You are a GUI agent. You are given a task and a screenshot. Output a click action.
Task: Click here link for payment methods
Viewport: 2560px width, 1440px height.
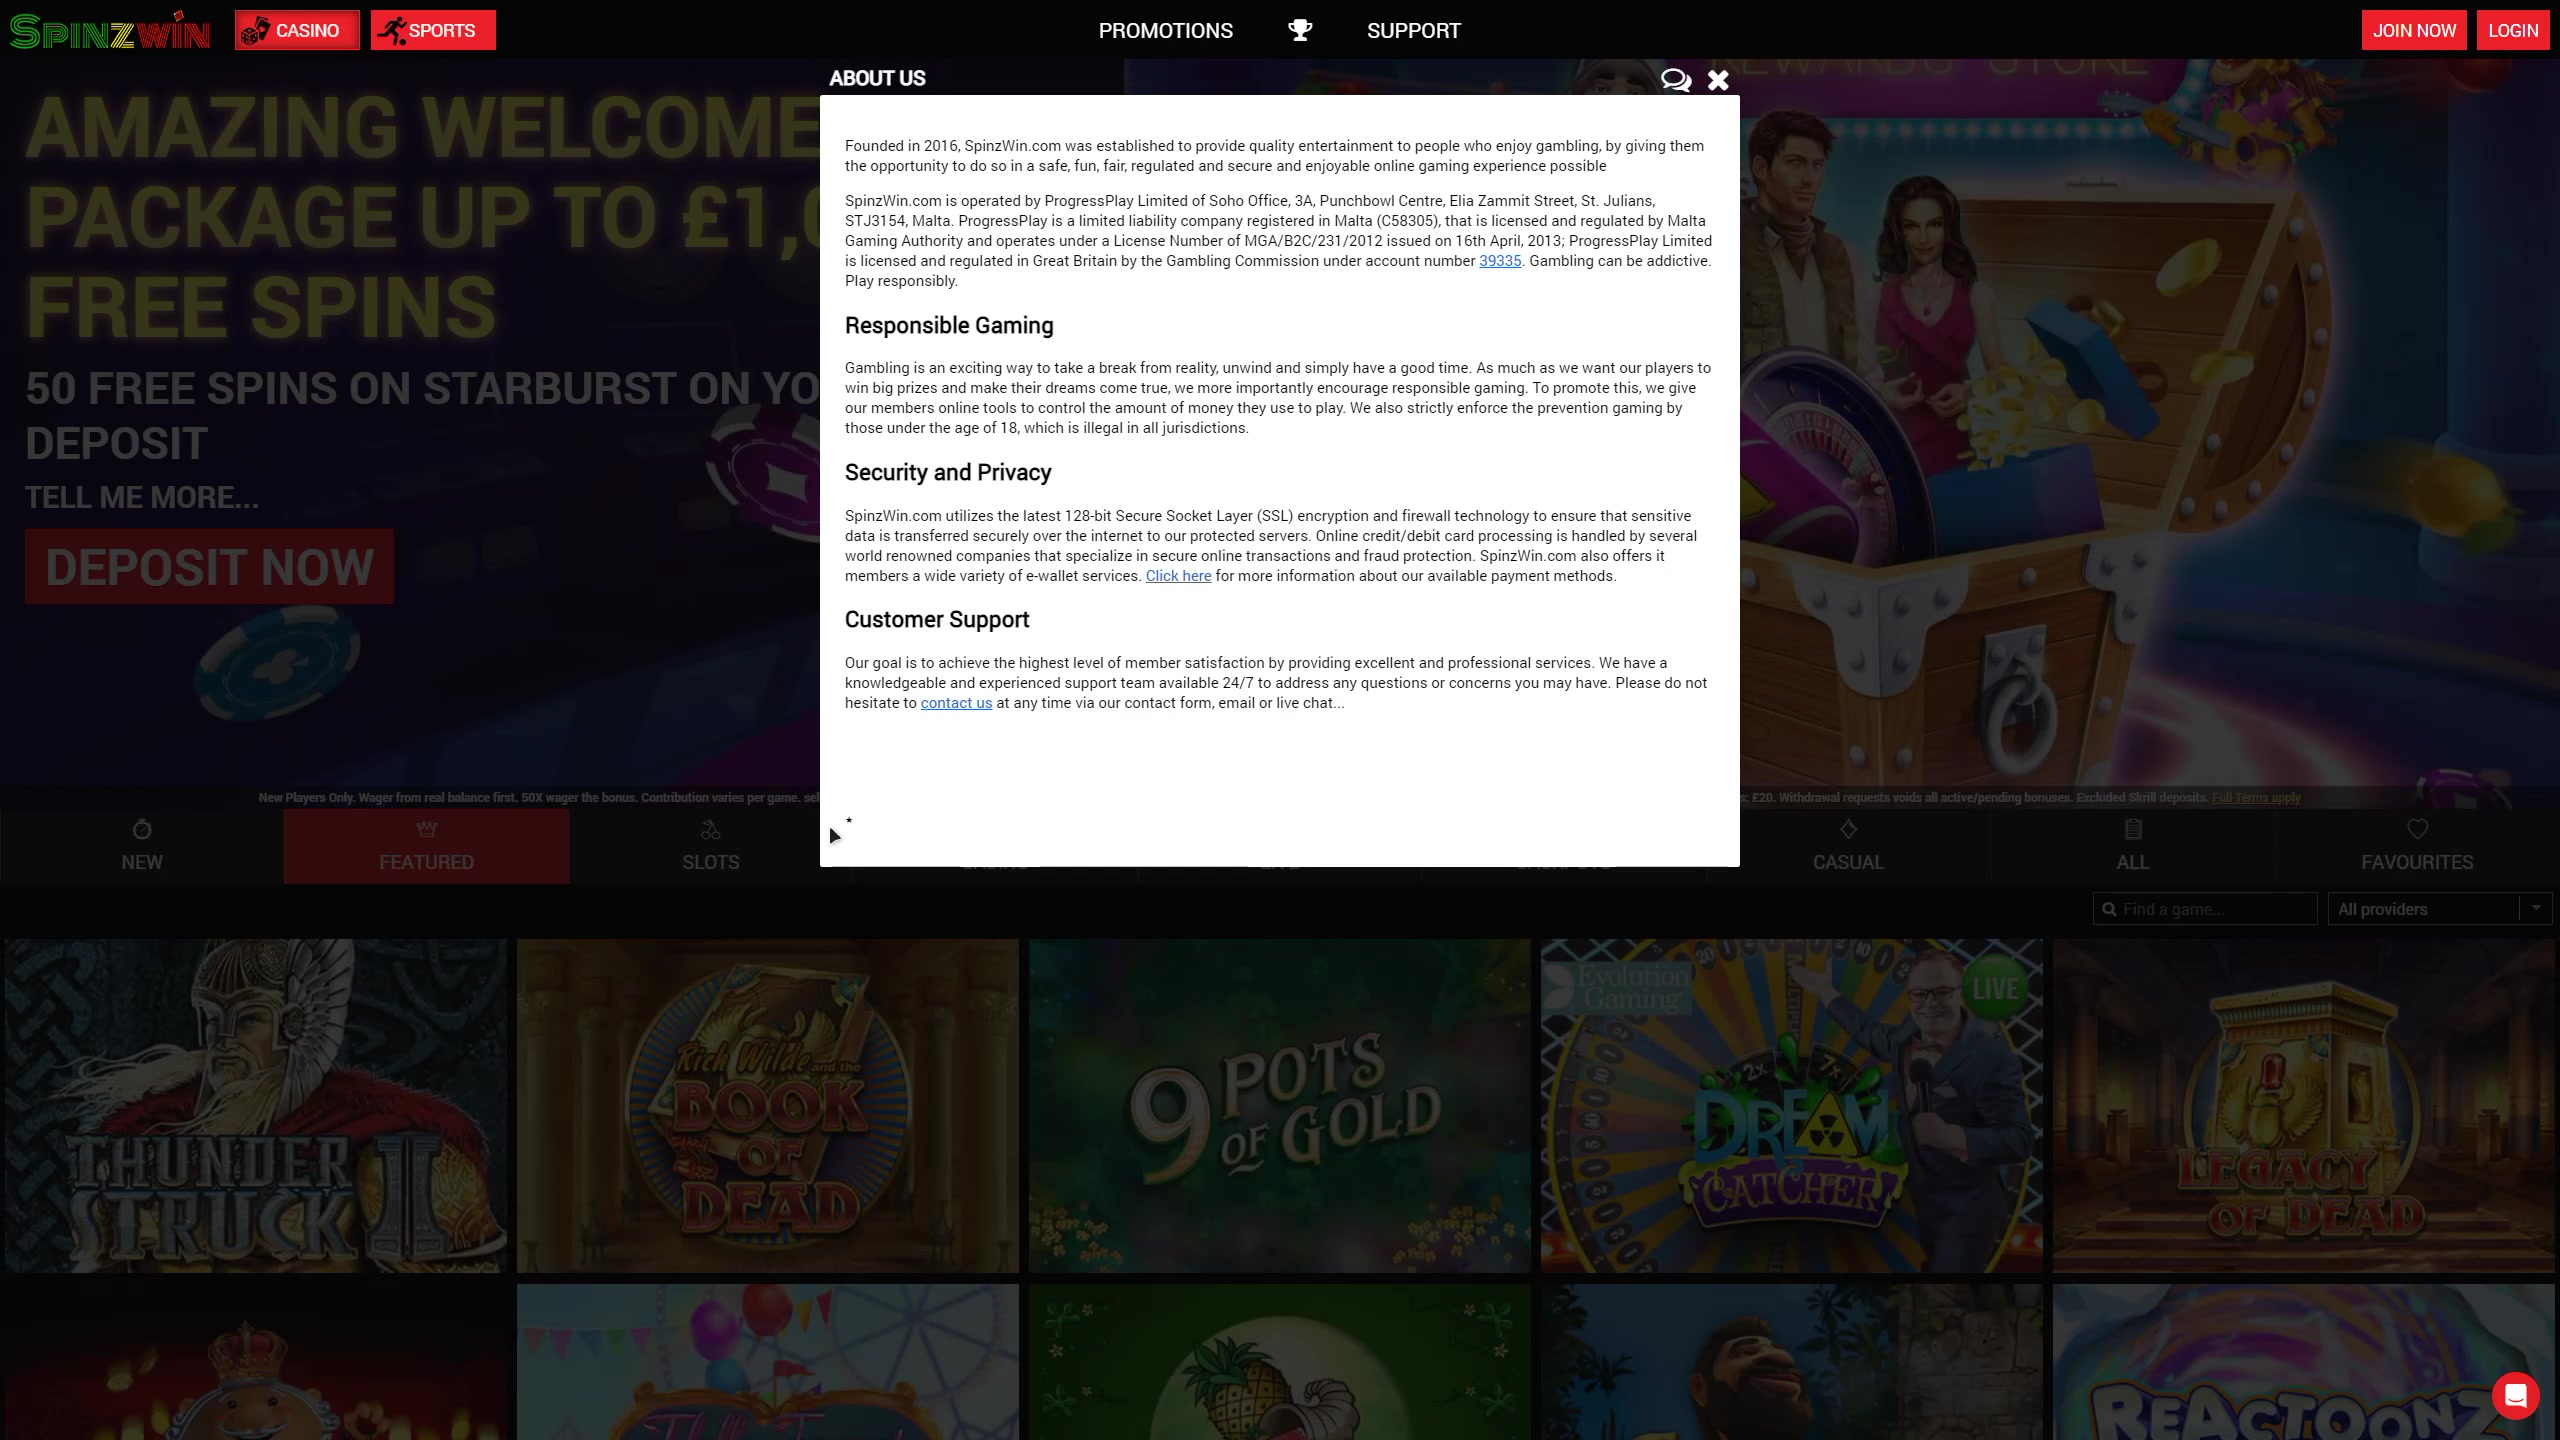(x=1177, y=576)
